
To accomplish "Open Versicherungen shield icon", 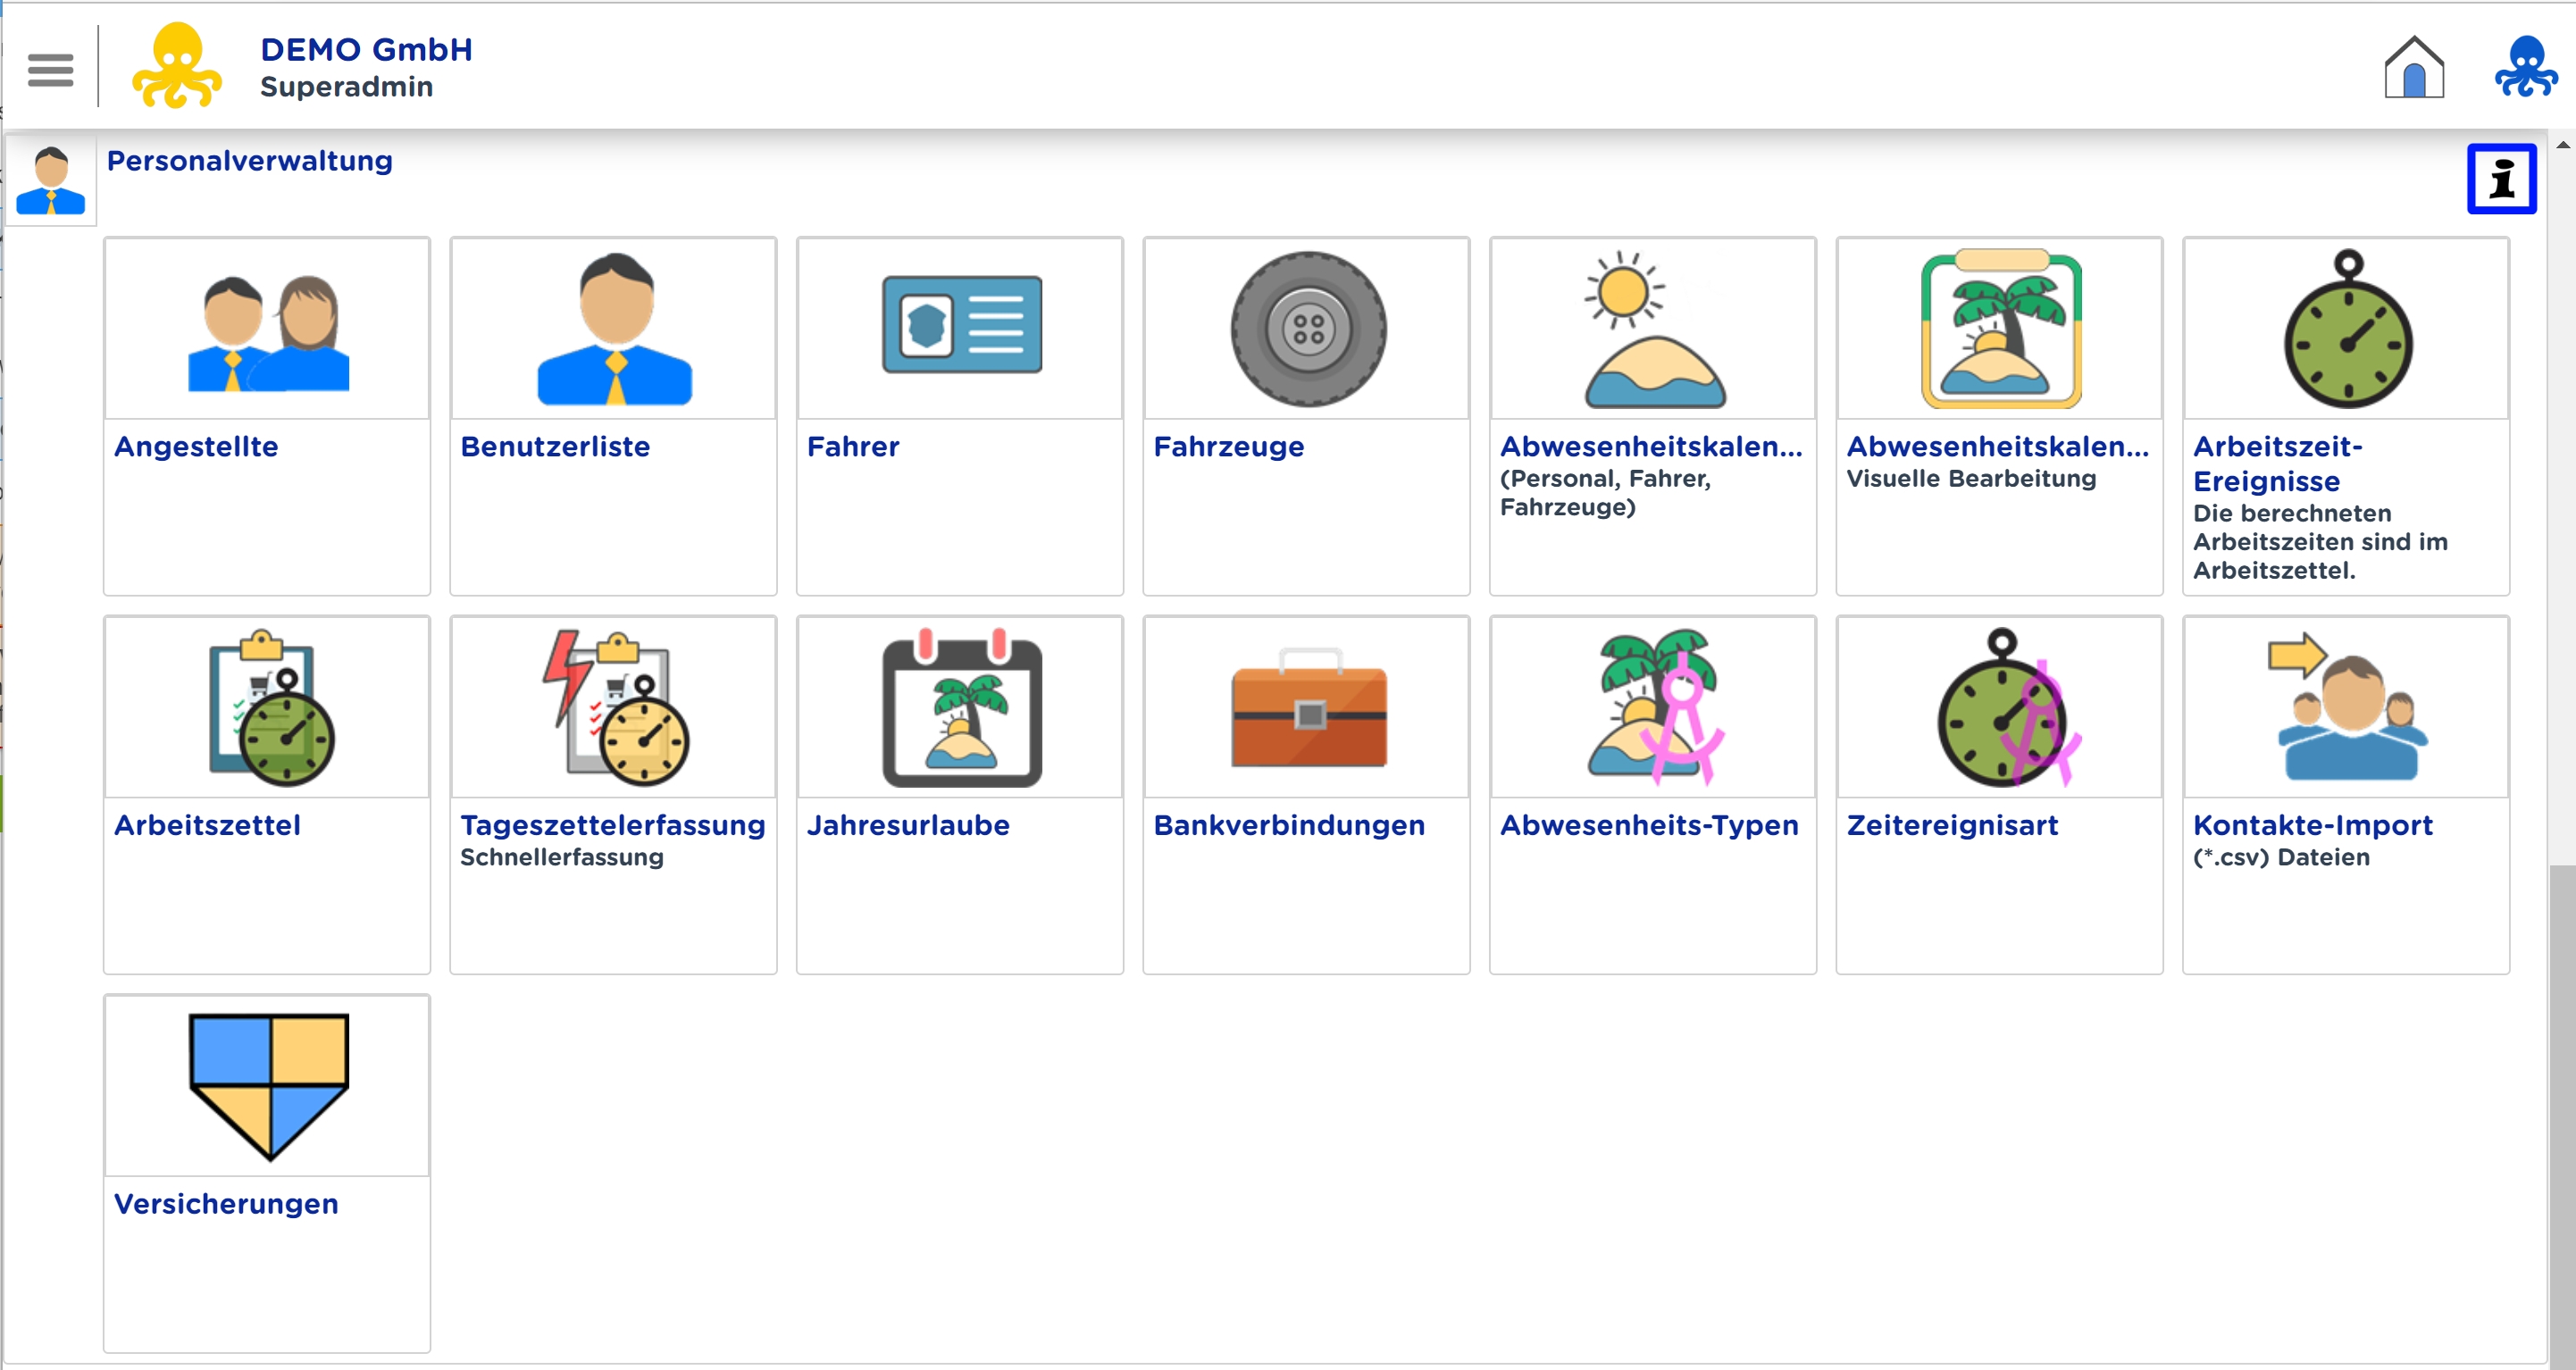I will click(267, 1086).
